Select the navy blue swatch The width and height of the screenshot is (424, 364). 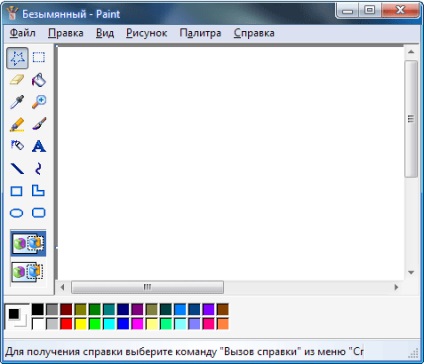[123, 309]
